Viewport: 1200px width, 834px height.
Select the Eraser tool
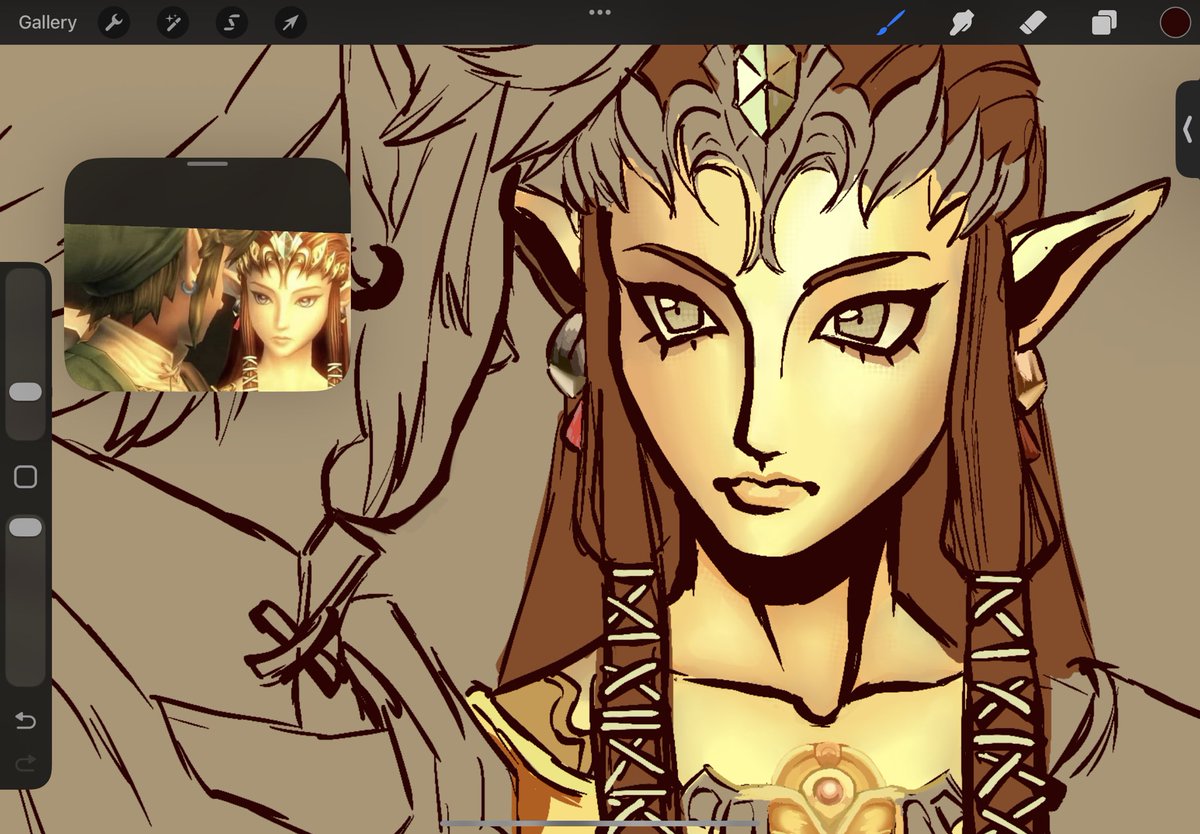(1032, 22)
